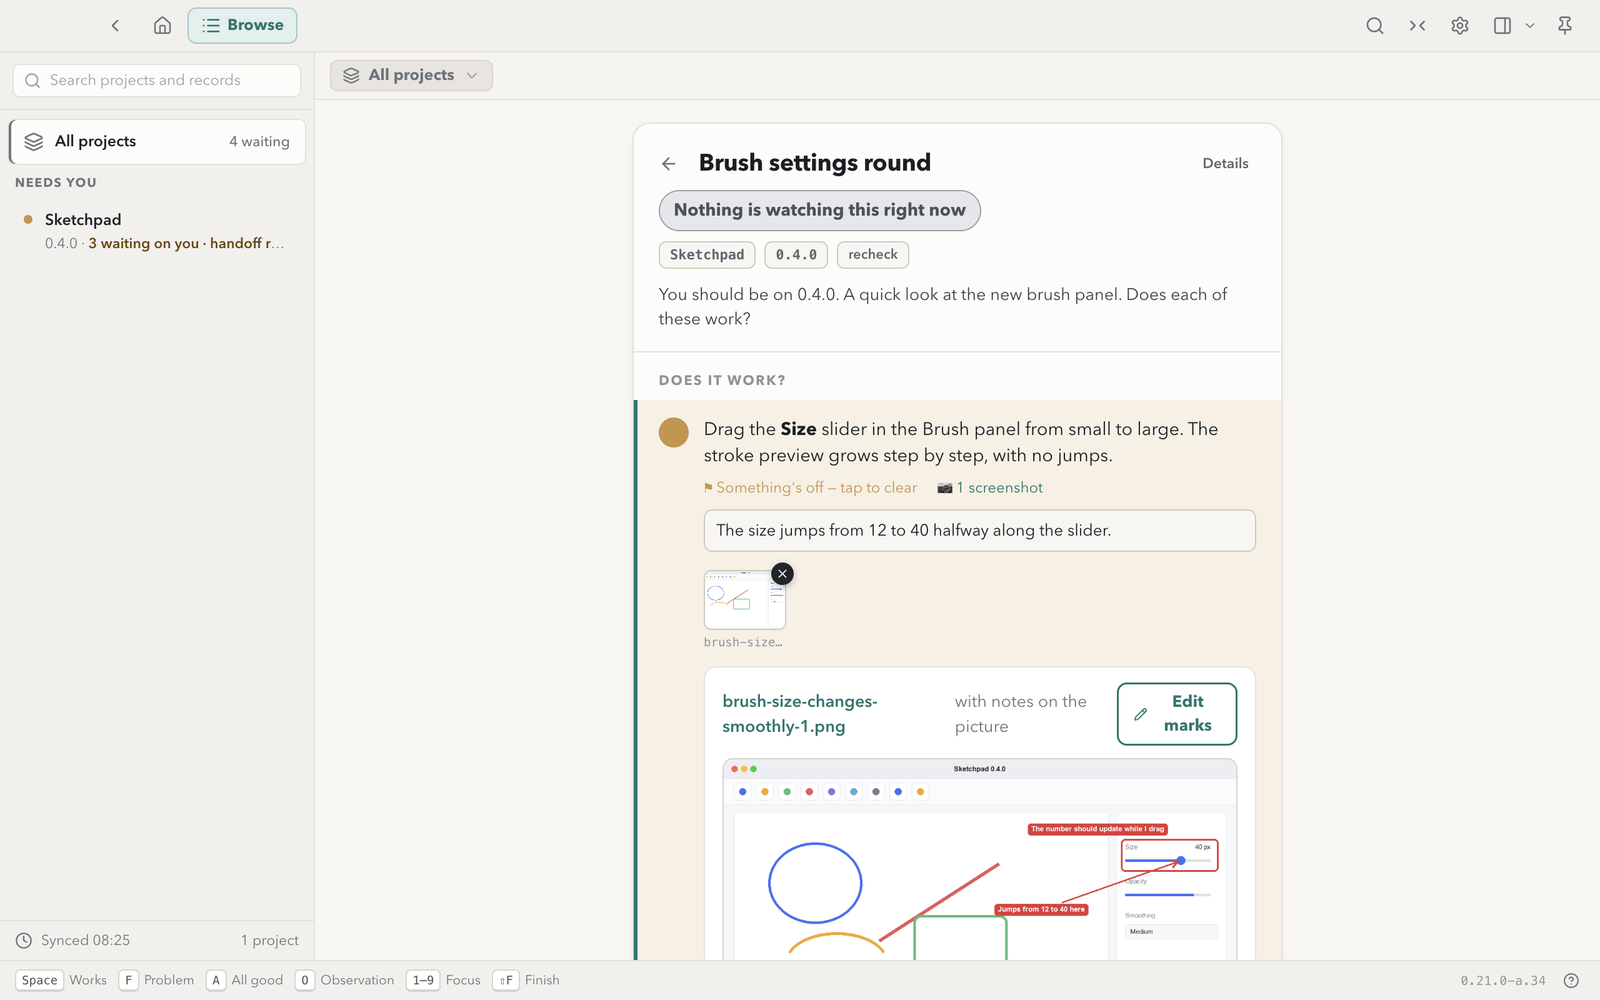Open brush-size-changes-smoothly-1.png file link
The height and width of the screenshot is (1000, 1600).
pyautogui.click(x=800, y=714)
